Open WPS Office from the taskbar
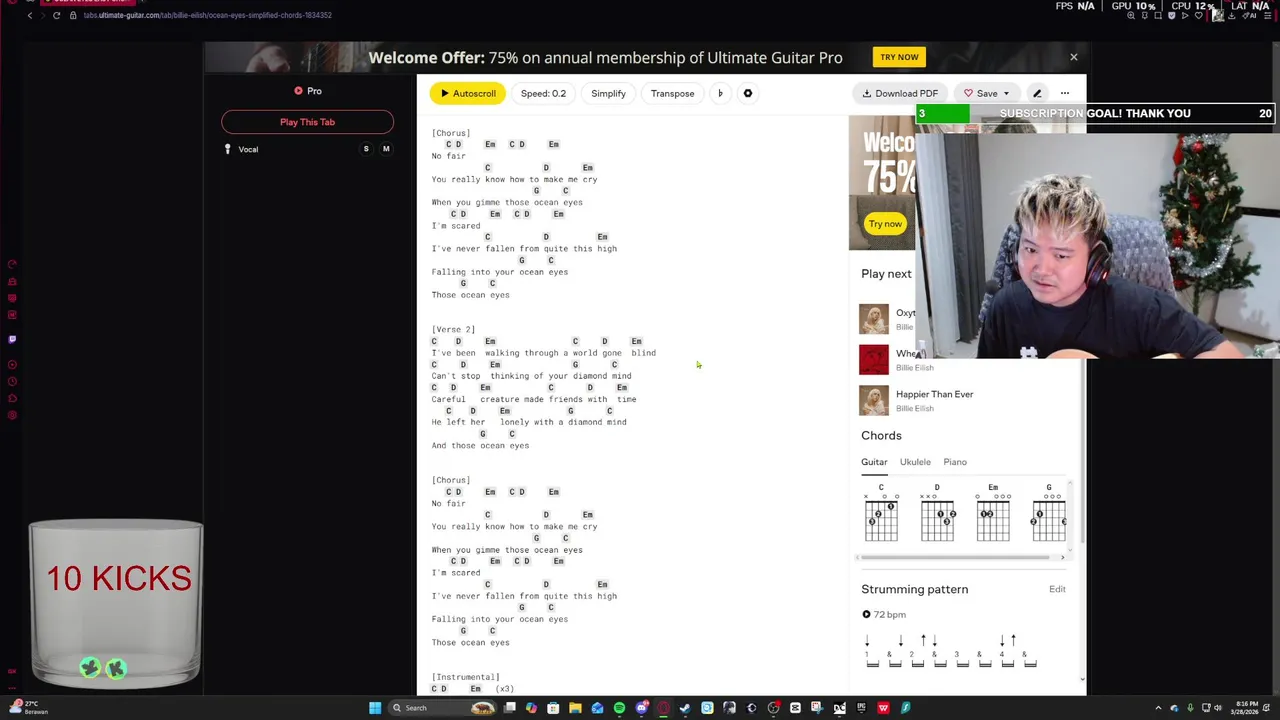The image size is (1280, 720). tap(884, 708)
